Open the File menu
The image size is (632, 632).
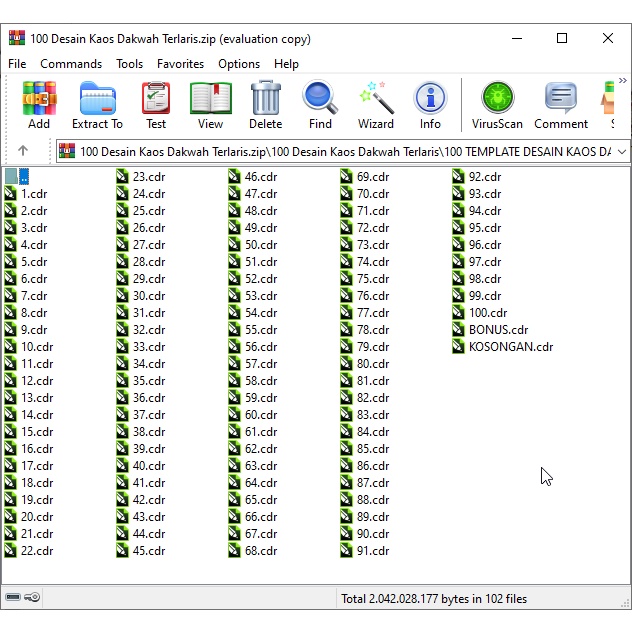[x=17, y=64]
